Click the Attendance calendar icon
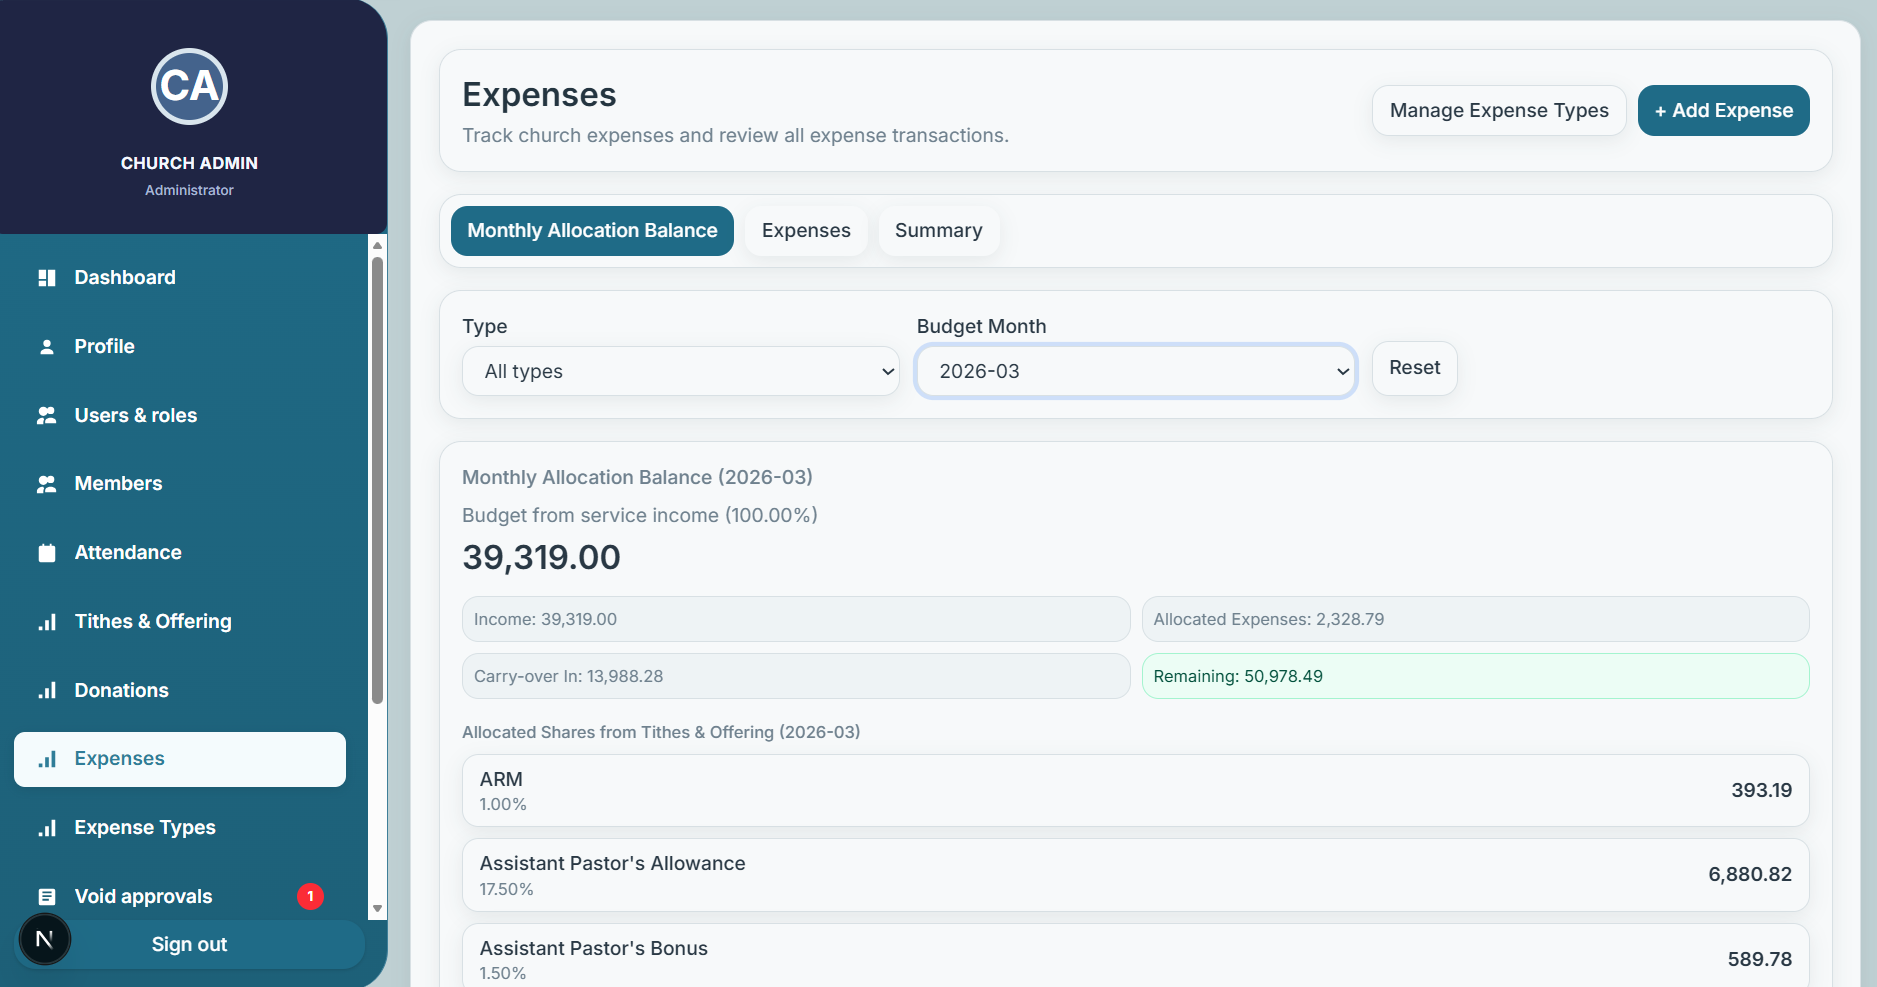This screenshot has height=987, width=1877. click(x=47, y=553)
